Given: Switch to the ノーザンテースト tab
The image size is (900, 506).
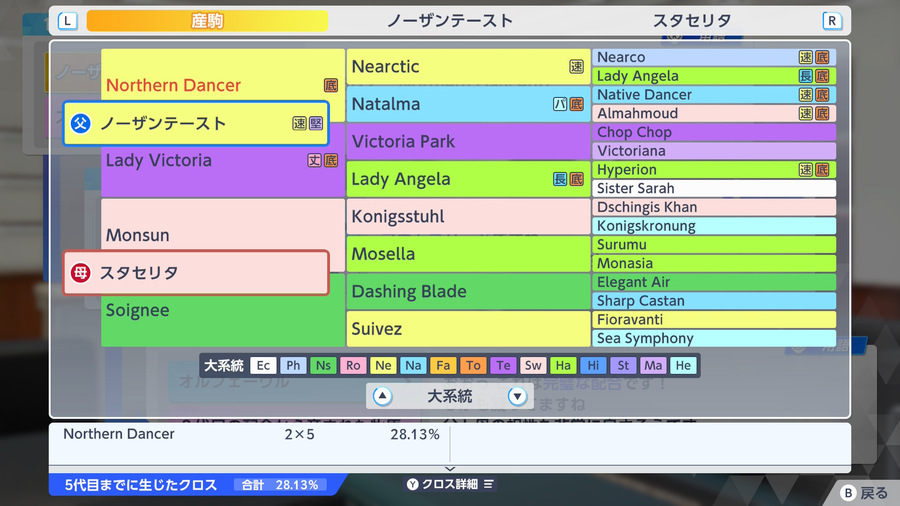Looking at the screenshot, I should [449, 21].
